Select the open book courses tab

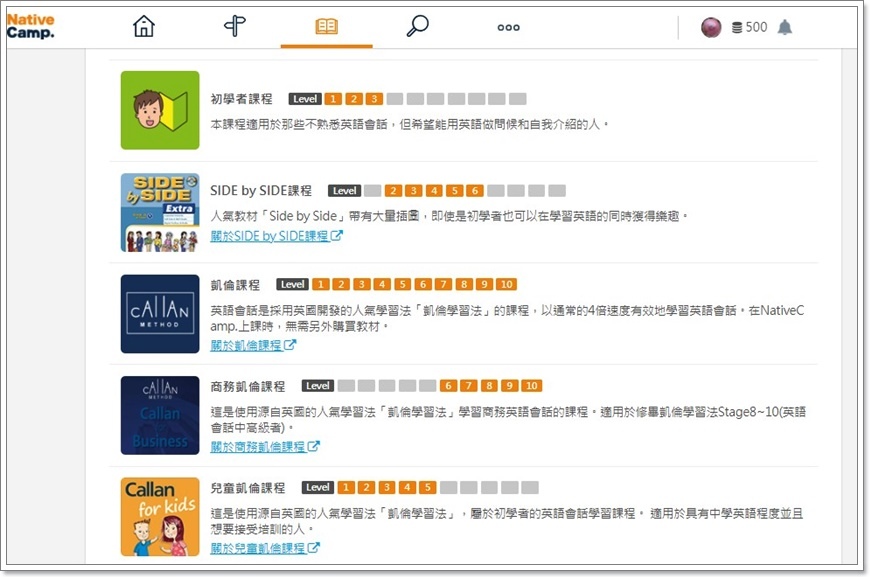(326, 26)
